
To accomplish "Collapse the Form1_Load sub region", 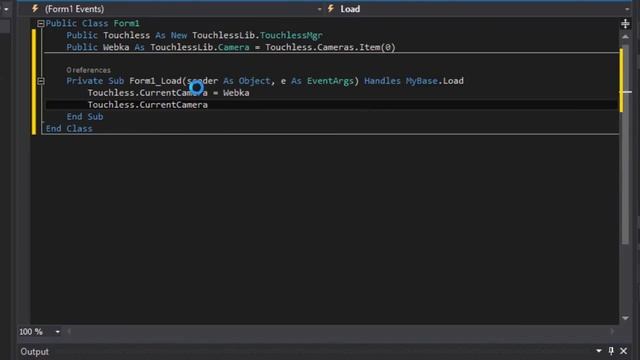I will click(40, 81).
